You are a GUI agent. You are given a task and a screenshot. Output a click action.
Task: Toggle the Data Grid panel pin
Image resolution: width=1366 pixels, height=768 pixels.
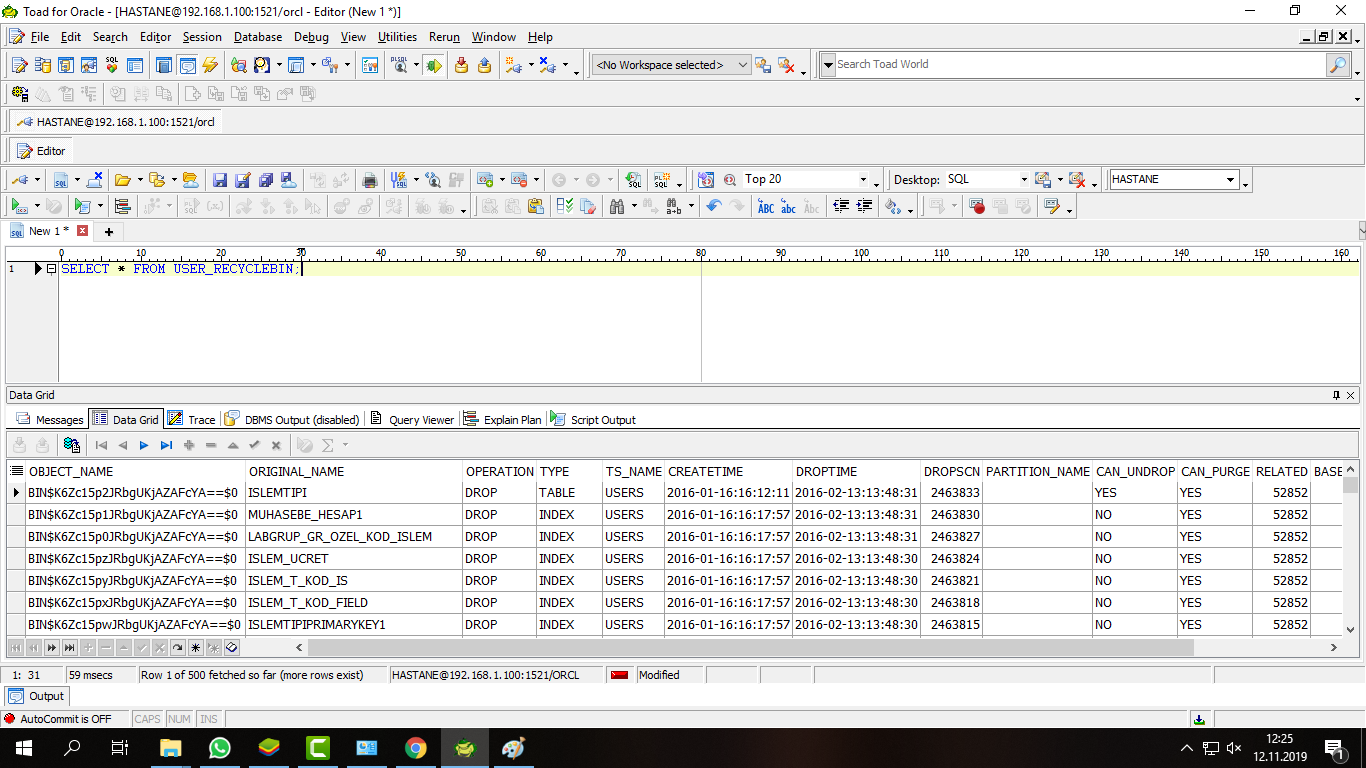tap(1336, 395)
